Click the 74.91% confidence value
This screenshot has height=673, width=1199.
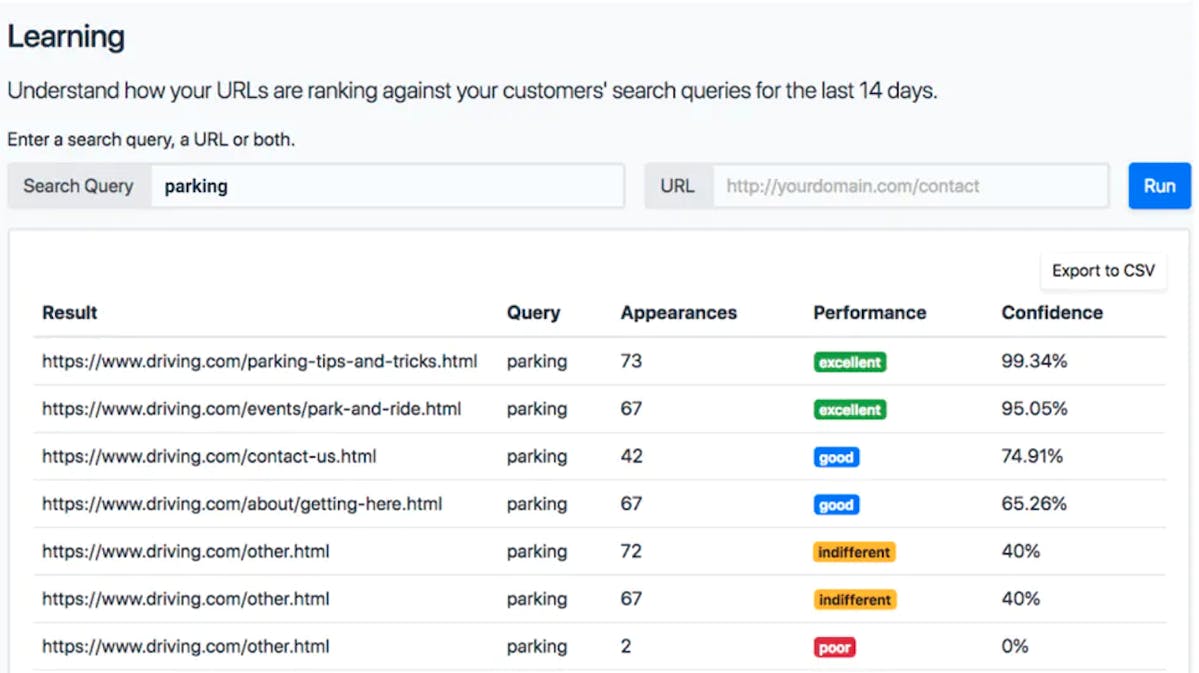coord(1032,457)
